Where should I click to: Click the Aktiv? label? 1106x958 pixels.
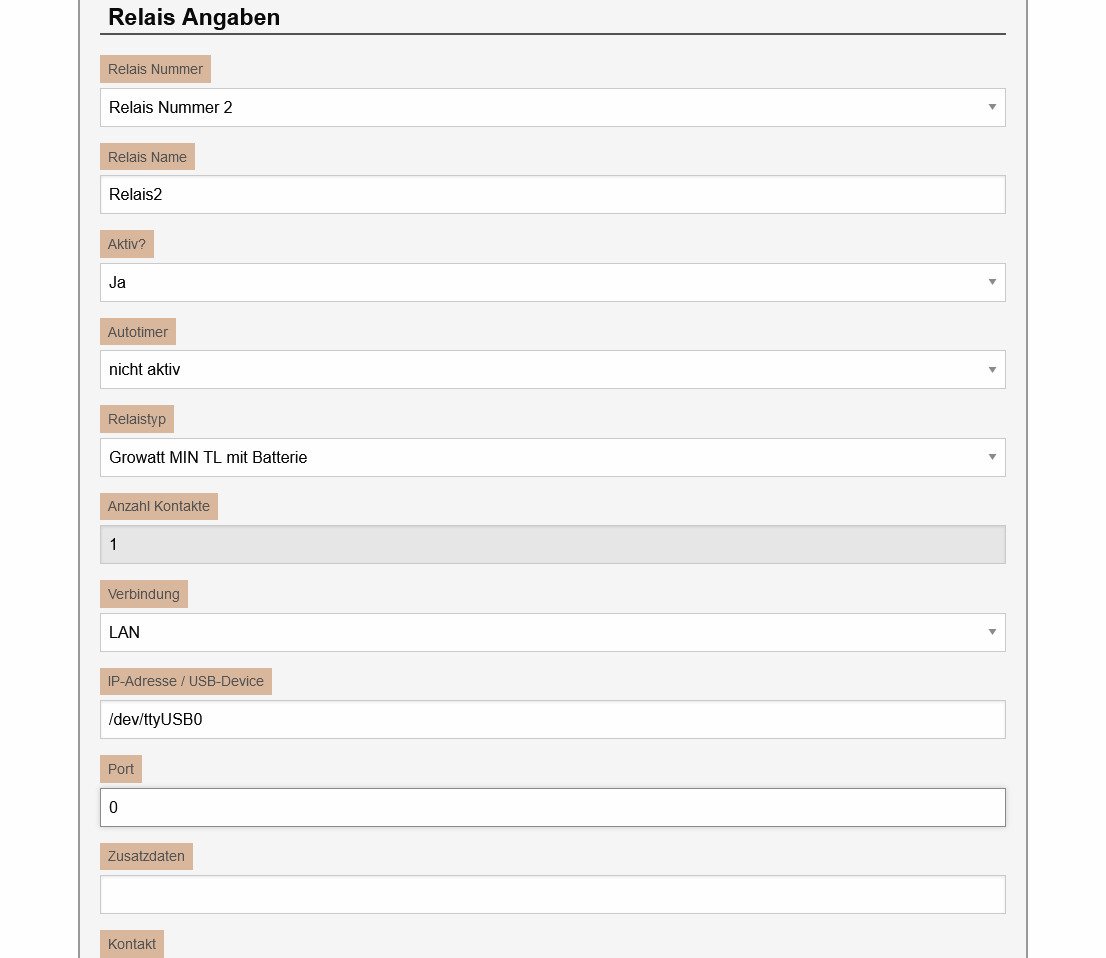[128, 244]
